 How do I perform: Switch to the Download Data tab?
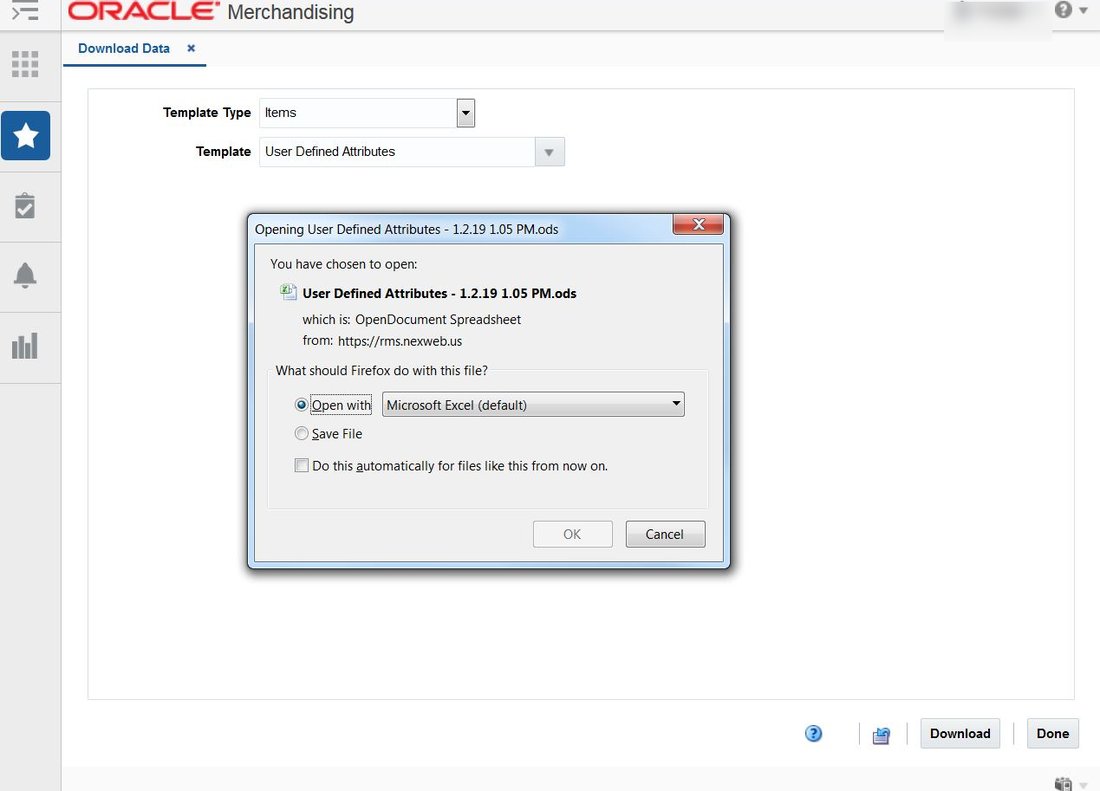coord(124,48)
